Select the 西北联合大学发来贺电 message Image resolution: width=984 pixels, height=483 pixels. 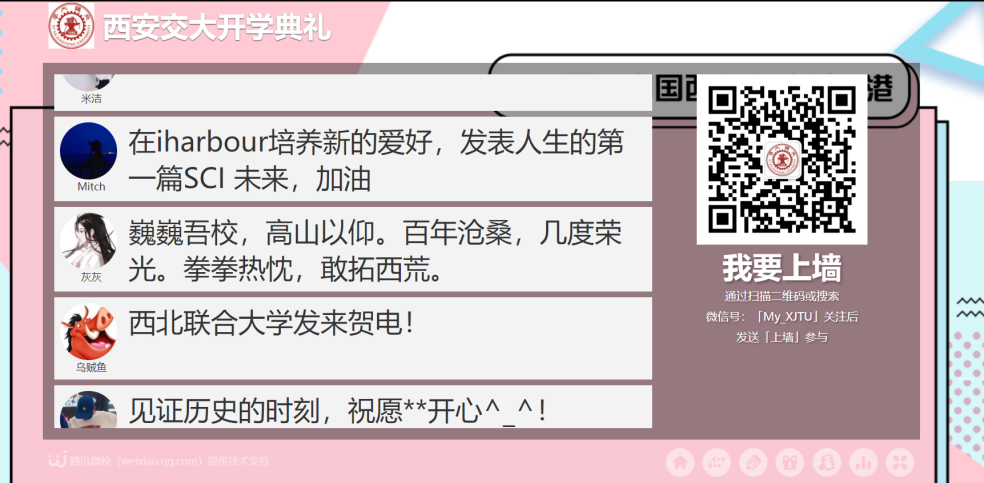353,338
